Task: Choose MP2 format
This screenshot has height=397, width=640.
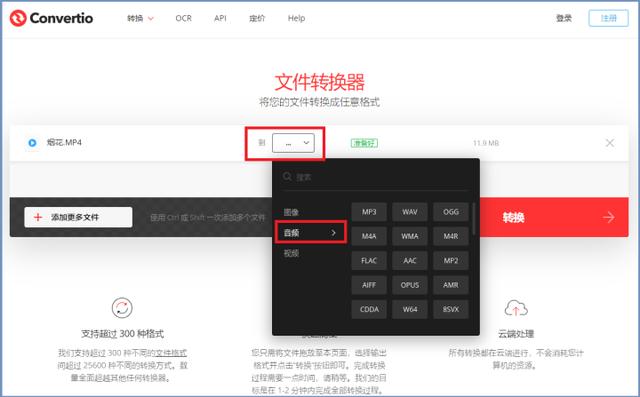Action: click(x=451, y=261)
